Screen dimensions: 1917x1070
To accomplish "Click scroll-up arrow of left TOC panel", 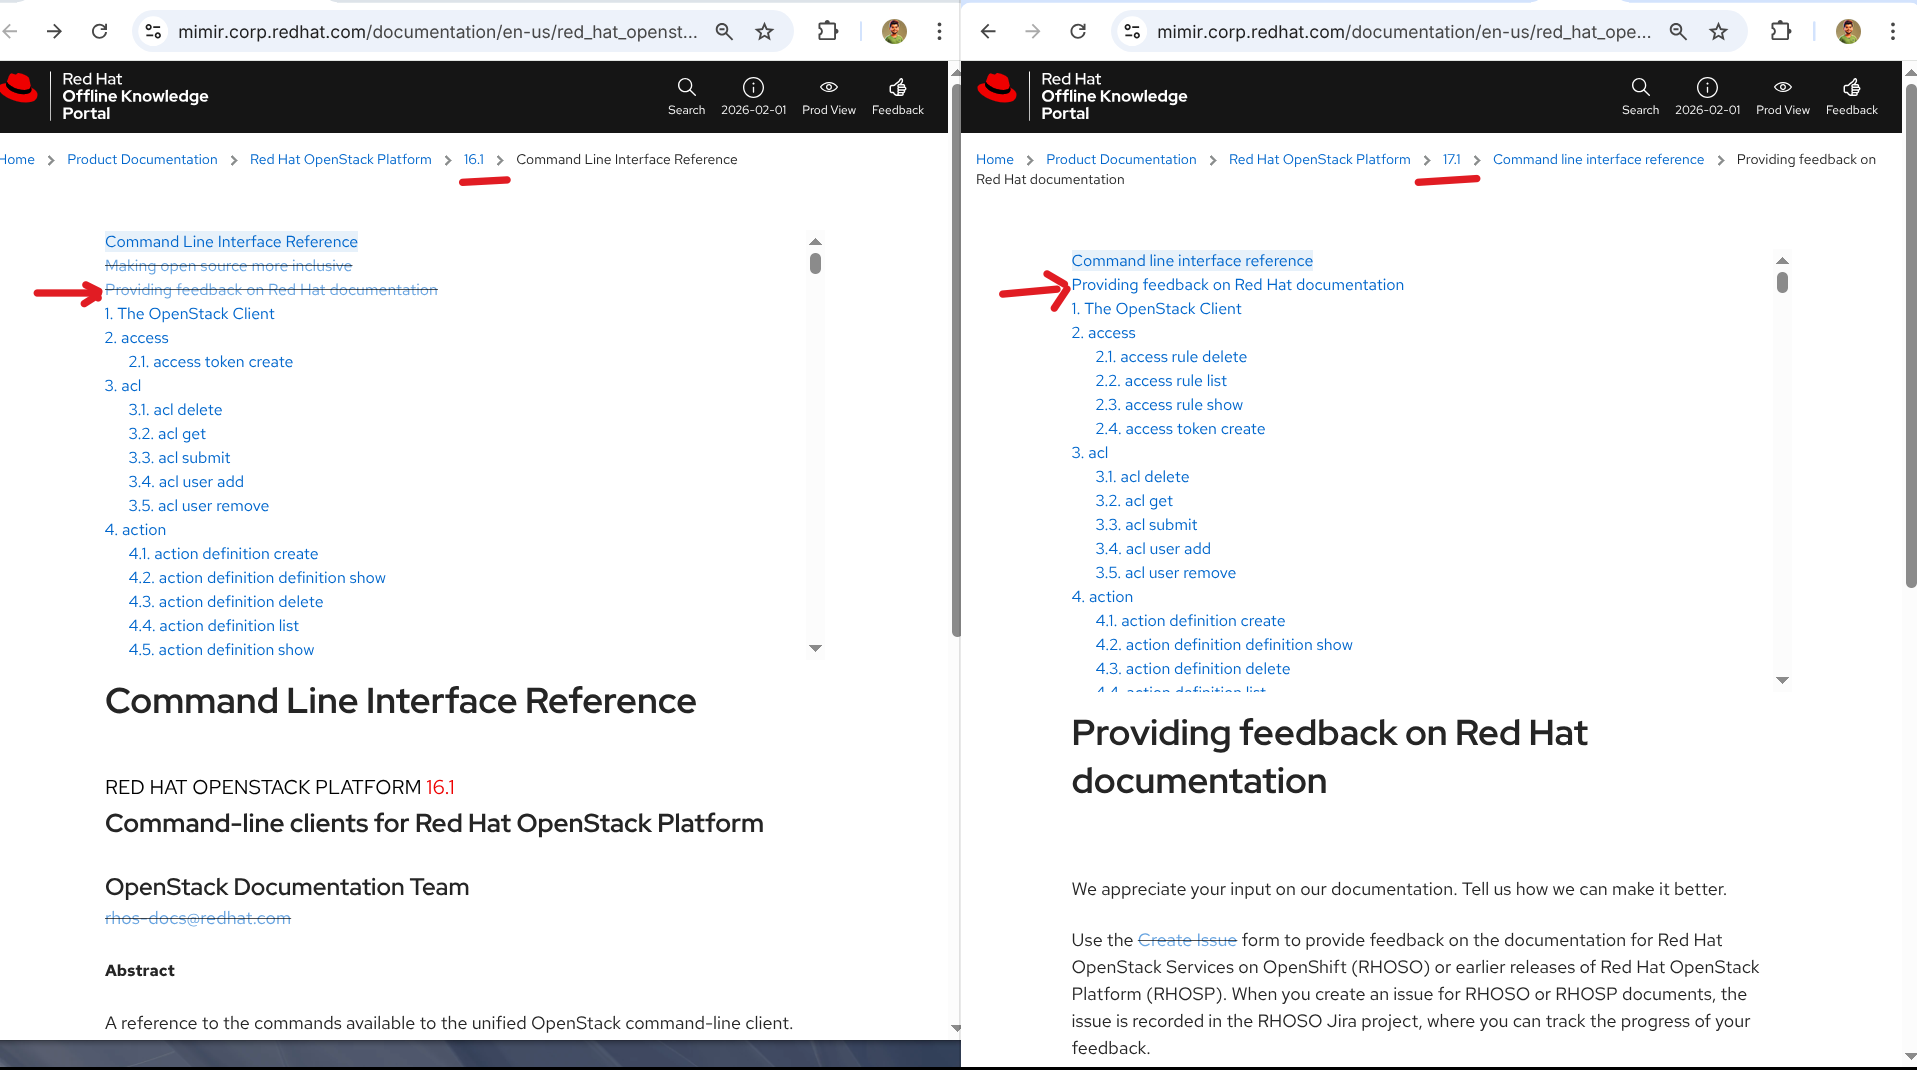I will [815, 242].
